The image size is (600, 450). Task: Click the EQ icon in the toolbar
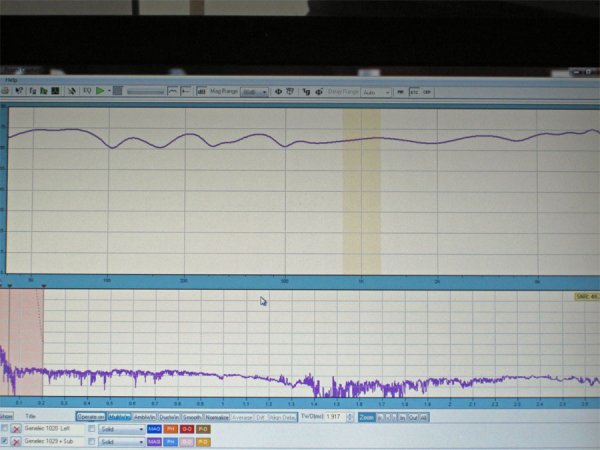pos(87,91)
